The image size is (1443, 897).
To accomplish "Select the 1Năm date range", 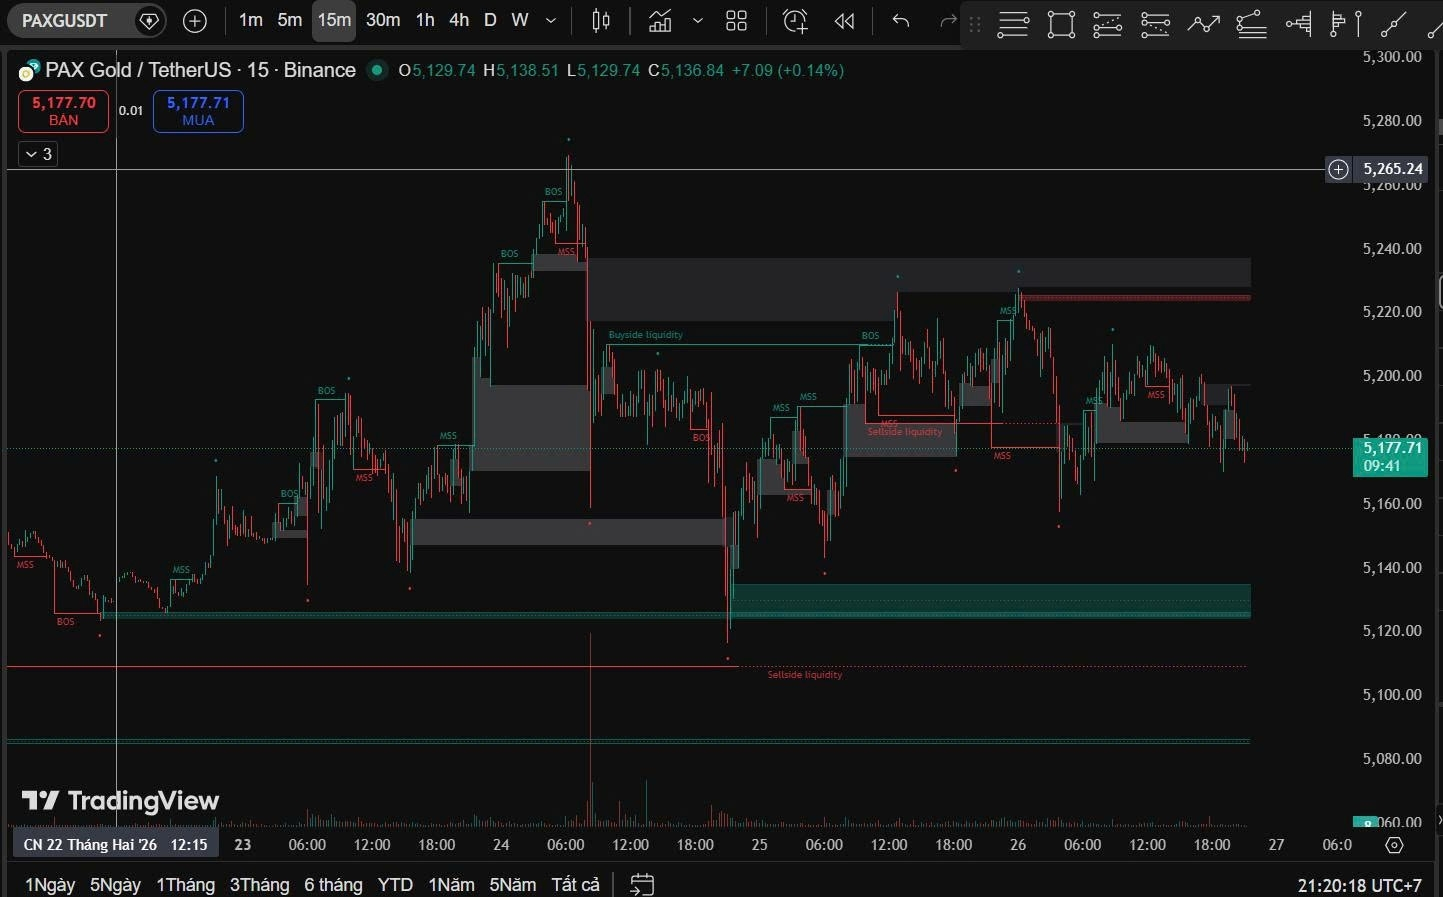I will coord(451,885).
